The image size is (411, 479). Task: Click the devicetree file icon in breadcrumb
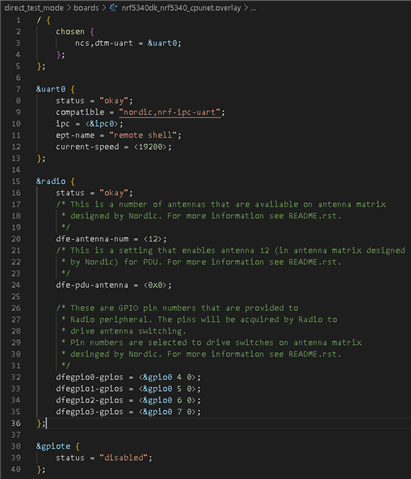tap(114, 8)
